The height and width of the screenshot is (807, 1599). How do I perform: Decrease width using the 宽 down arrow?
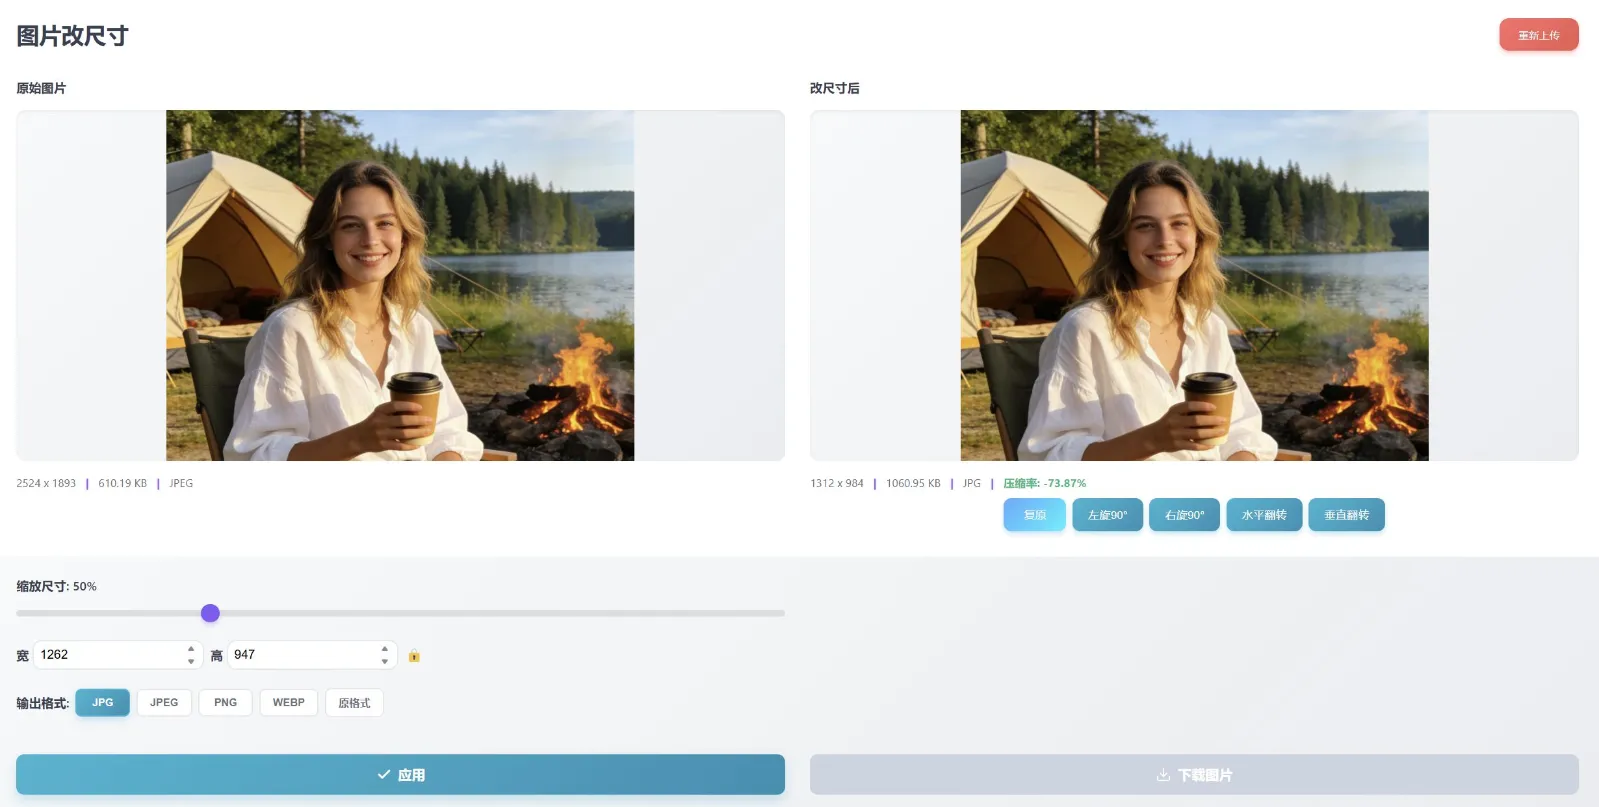(x=191, y=661)
